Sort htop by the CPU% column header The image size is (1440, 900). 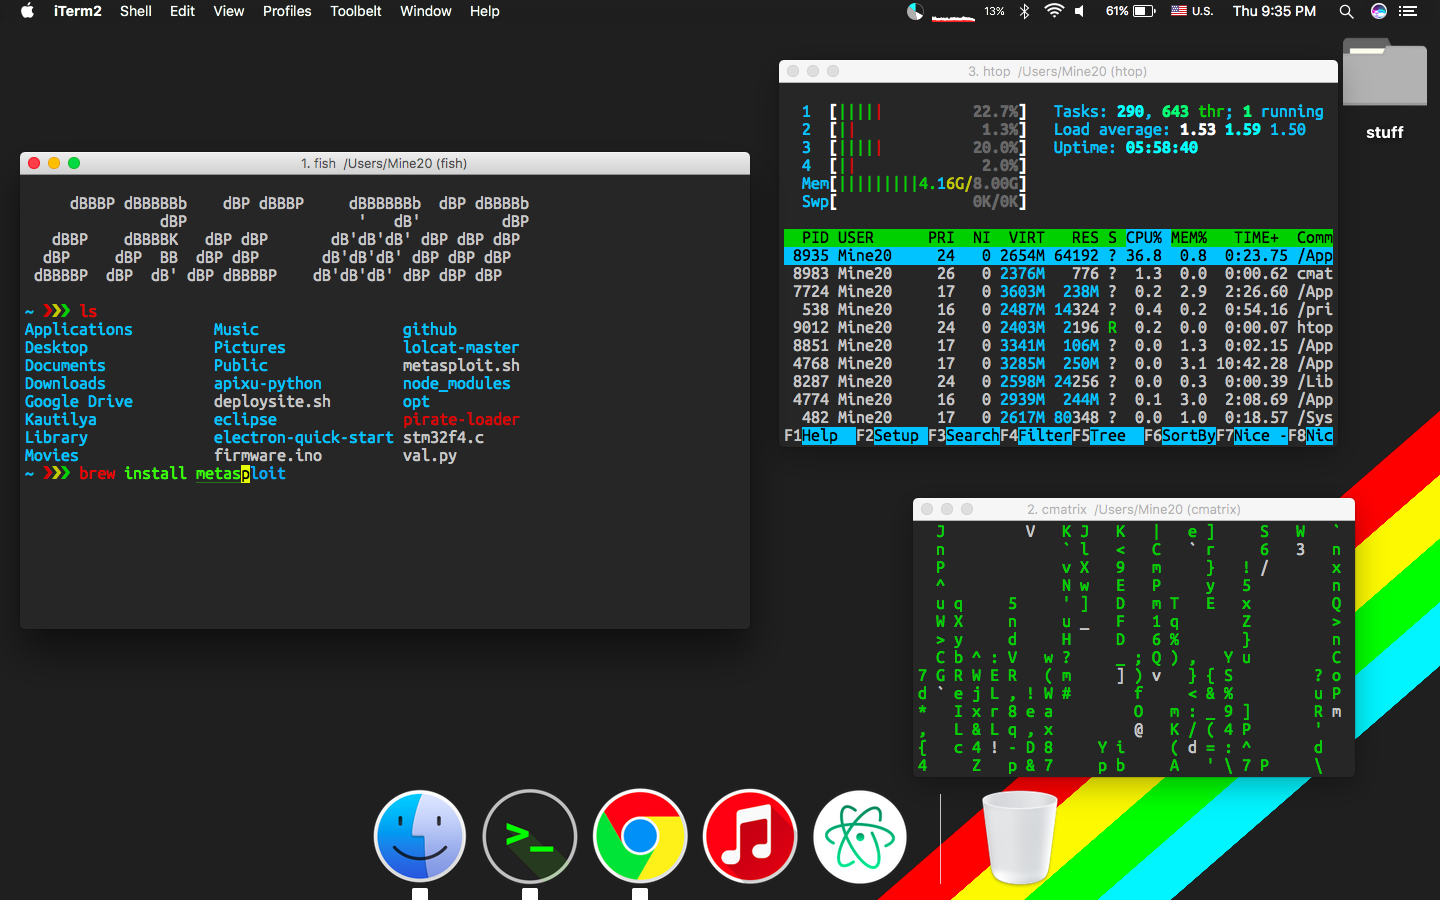tap(1144, 238)
